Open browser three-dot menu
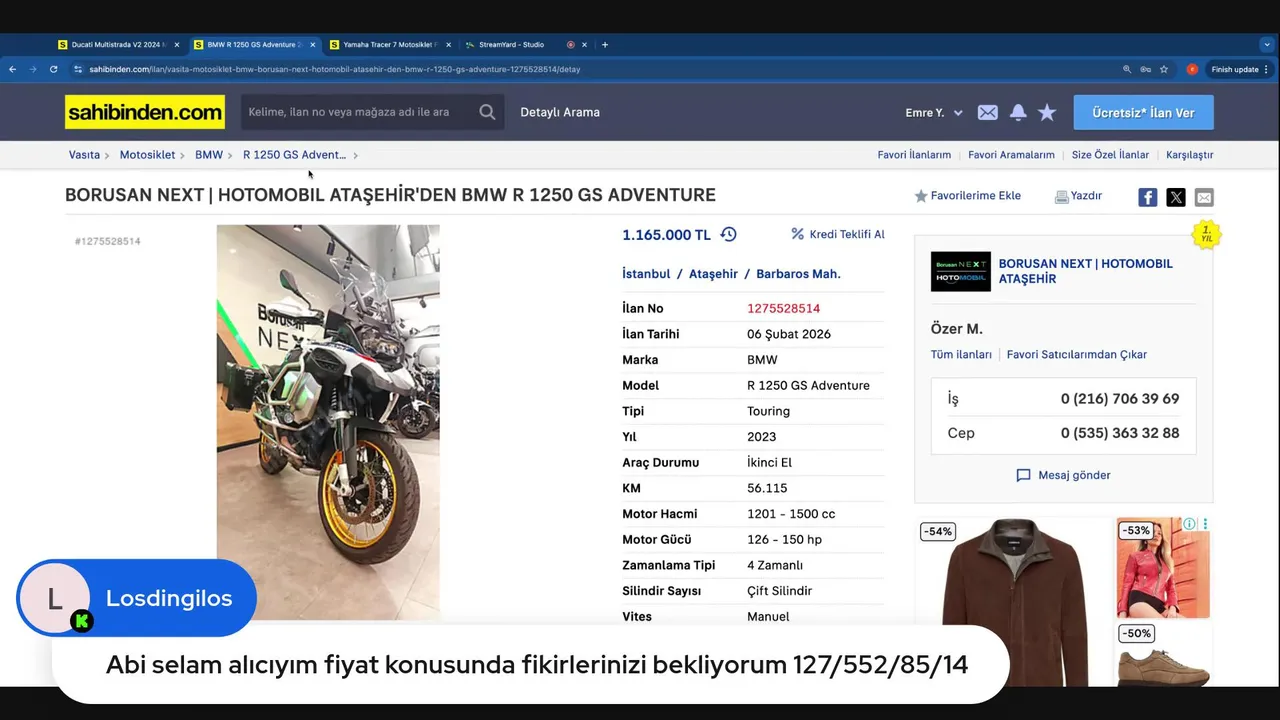 click(x=1267, y=69)
